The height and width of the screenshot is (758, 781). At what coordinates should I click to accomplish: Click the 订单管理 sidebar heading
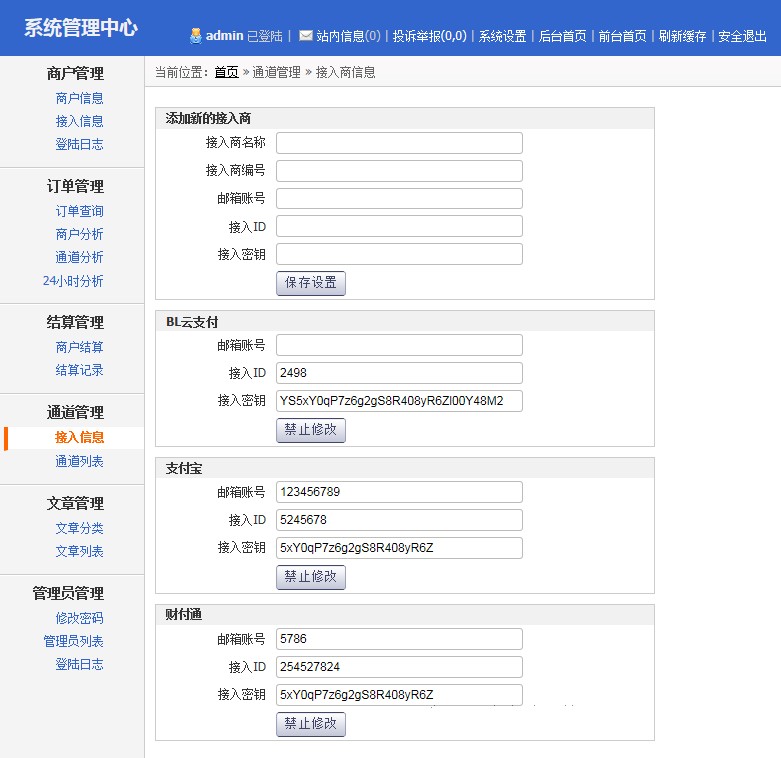pyautogui.click(x=75, y=186)
